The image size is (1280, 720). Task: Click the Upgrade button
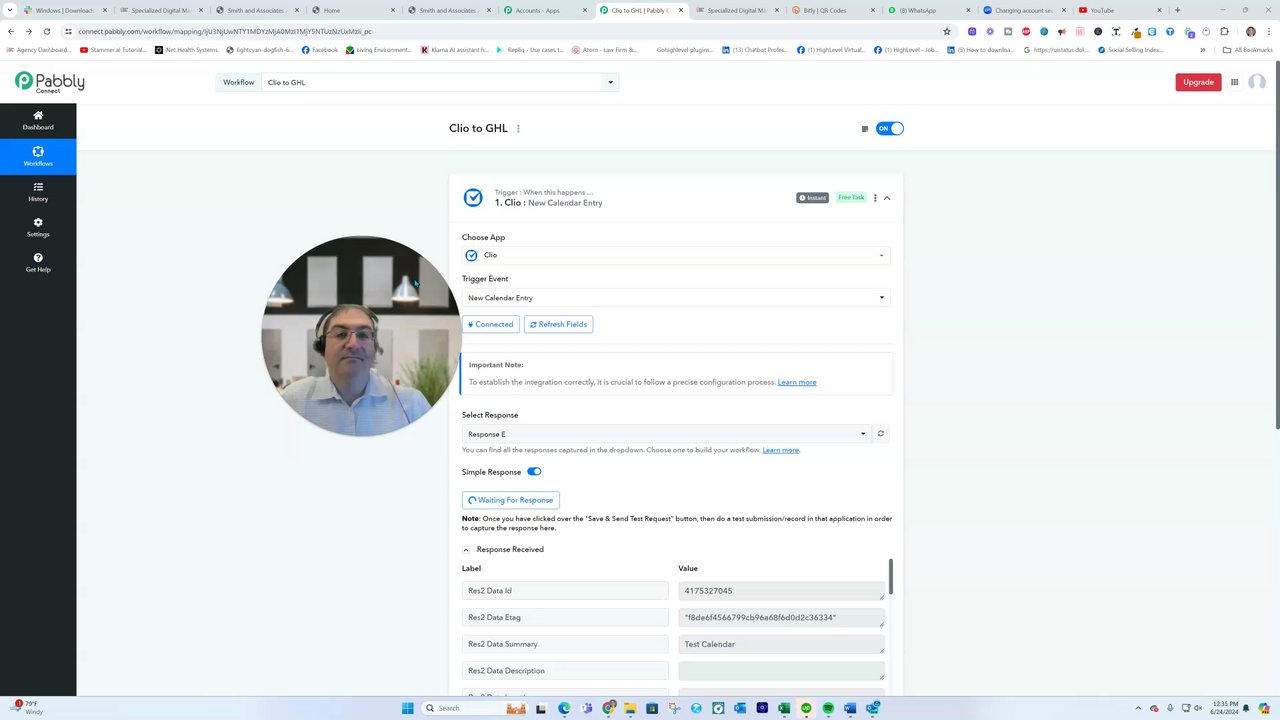(1198, 82)
